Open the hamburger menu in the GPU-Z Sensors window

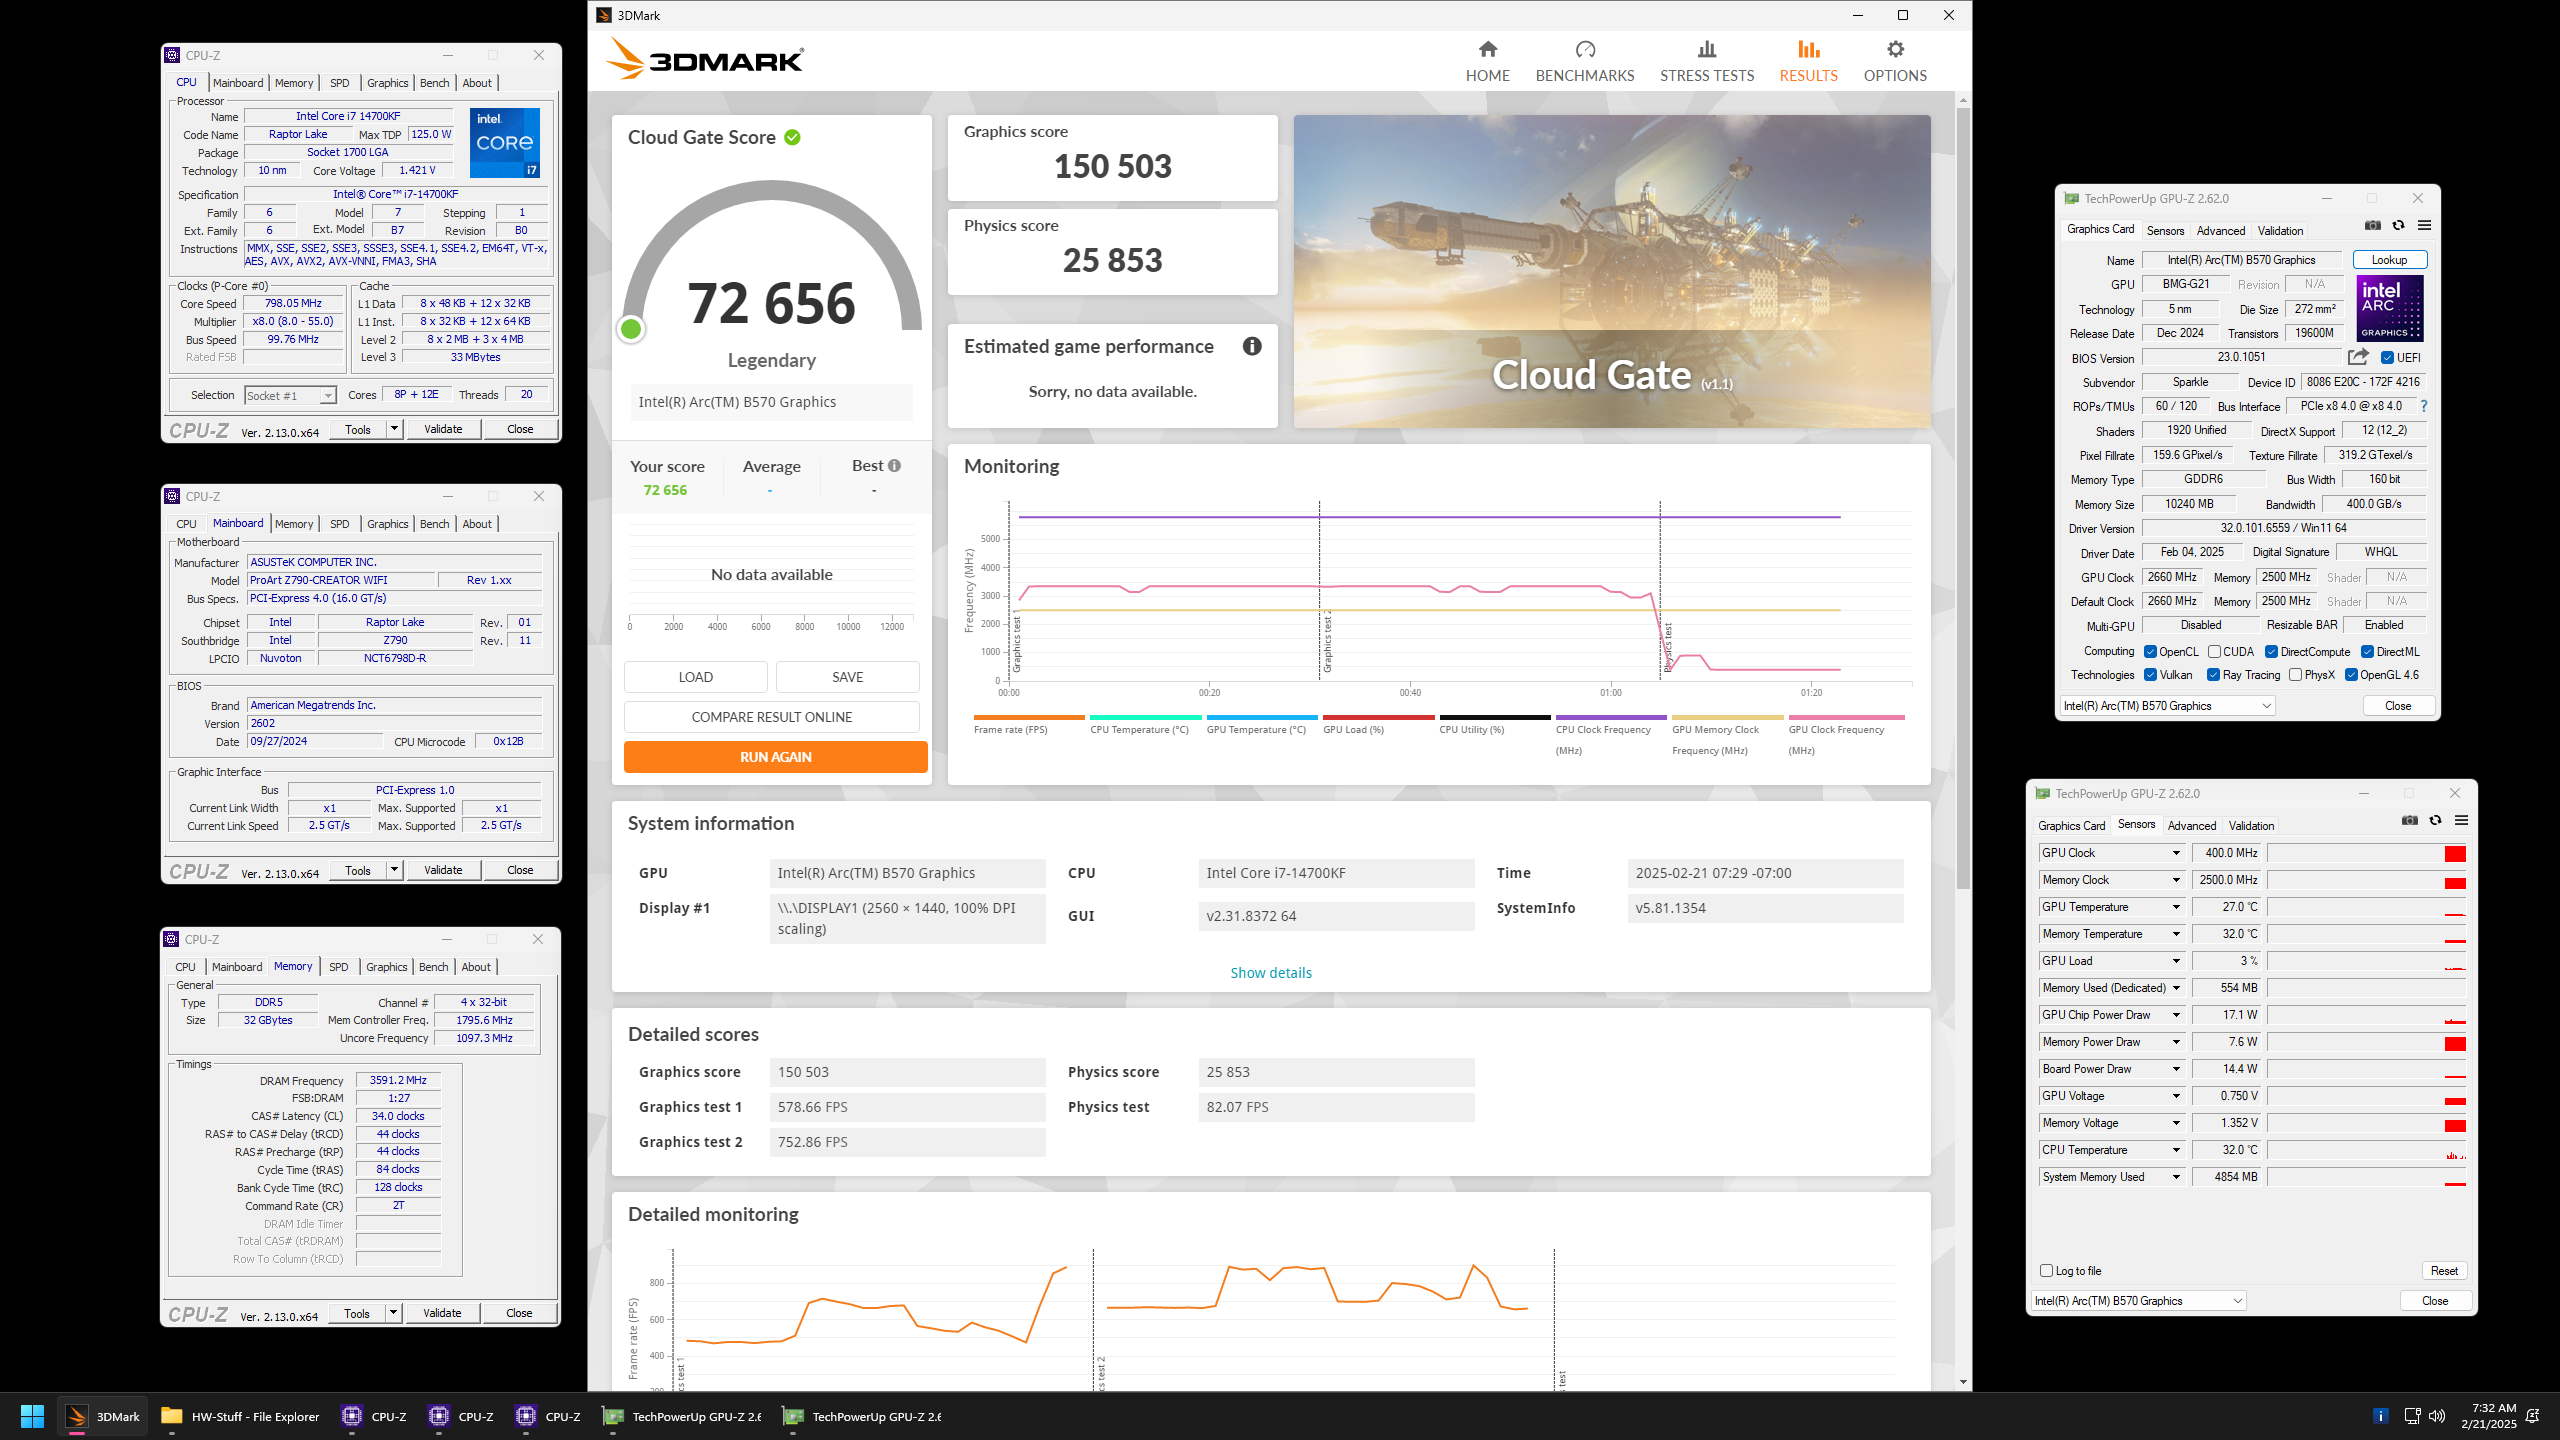click(2462, 820)
